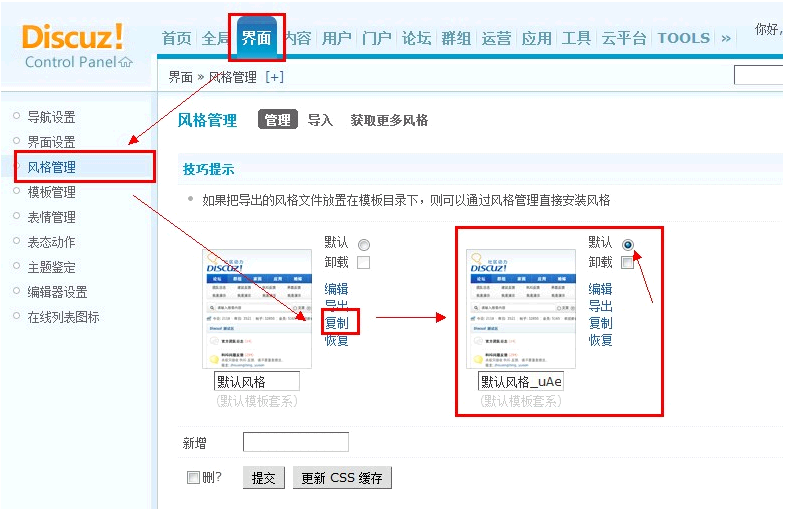
Task: Open 表态动作 in the sidebar
Action: point(51,242)
